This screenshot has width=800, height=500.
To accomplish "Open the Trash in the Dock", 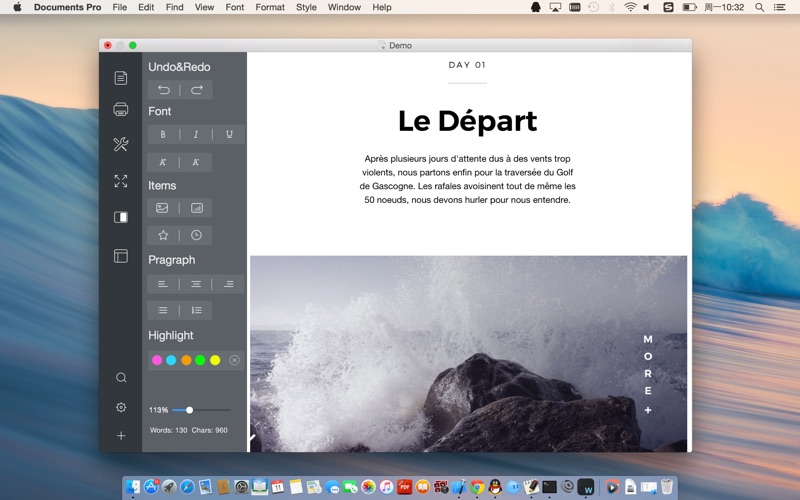I will 666,487.
